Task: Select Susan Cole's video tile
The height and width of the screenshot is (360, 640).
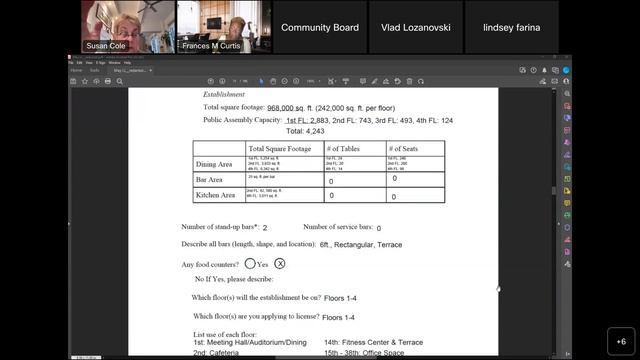Action: [x=128, y=27]
